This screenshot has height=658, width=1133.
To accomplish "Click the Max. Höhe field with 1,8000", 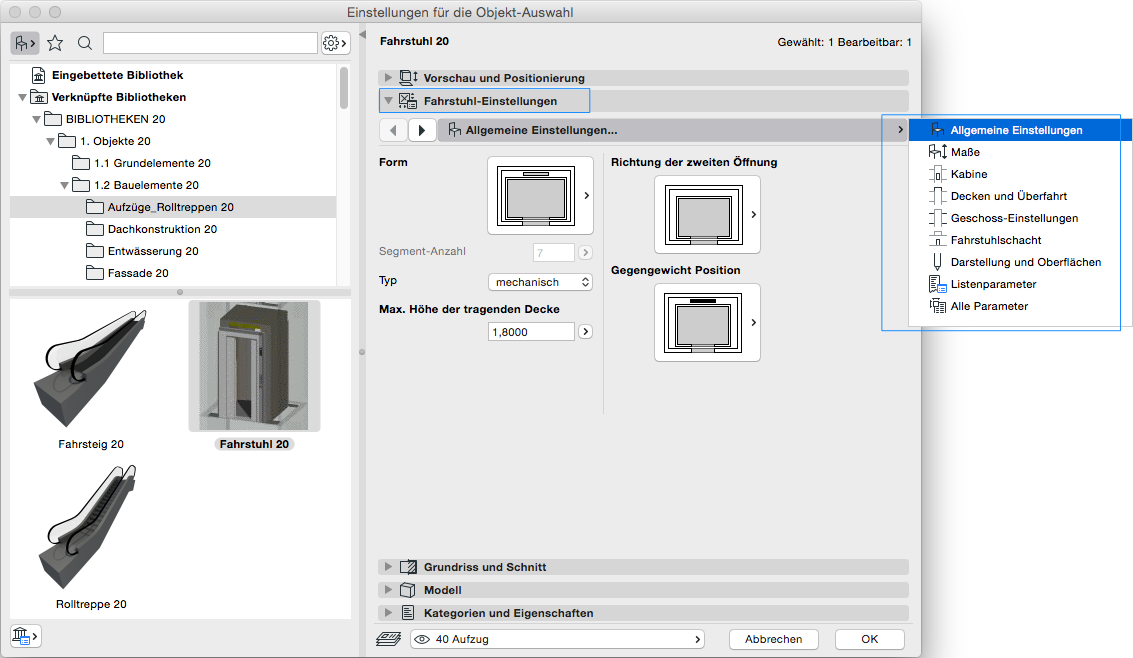I will click(531, 332).
